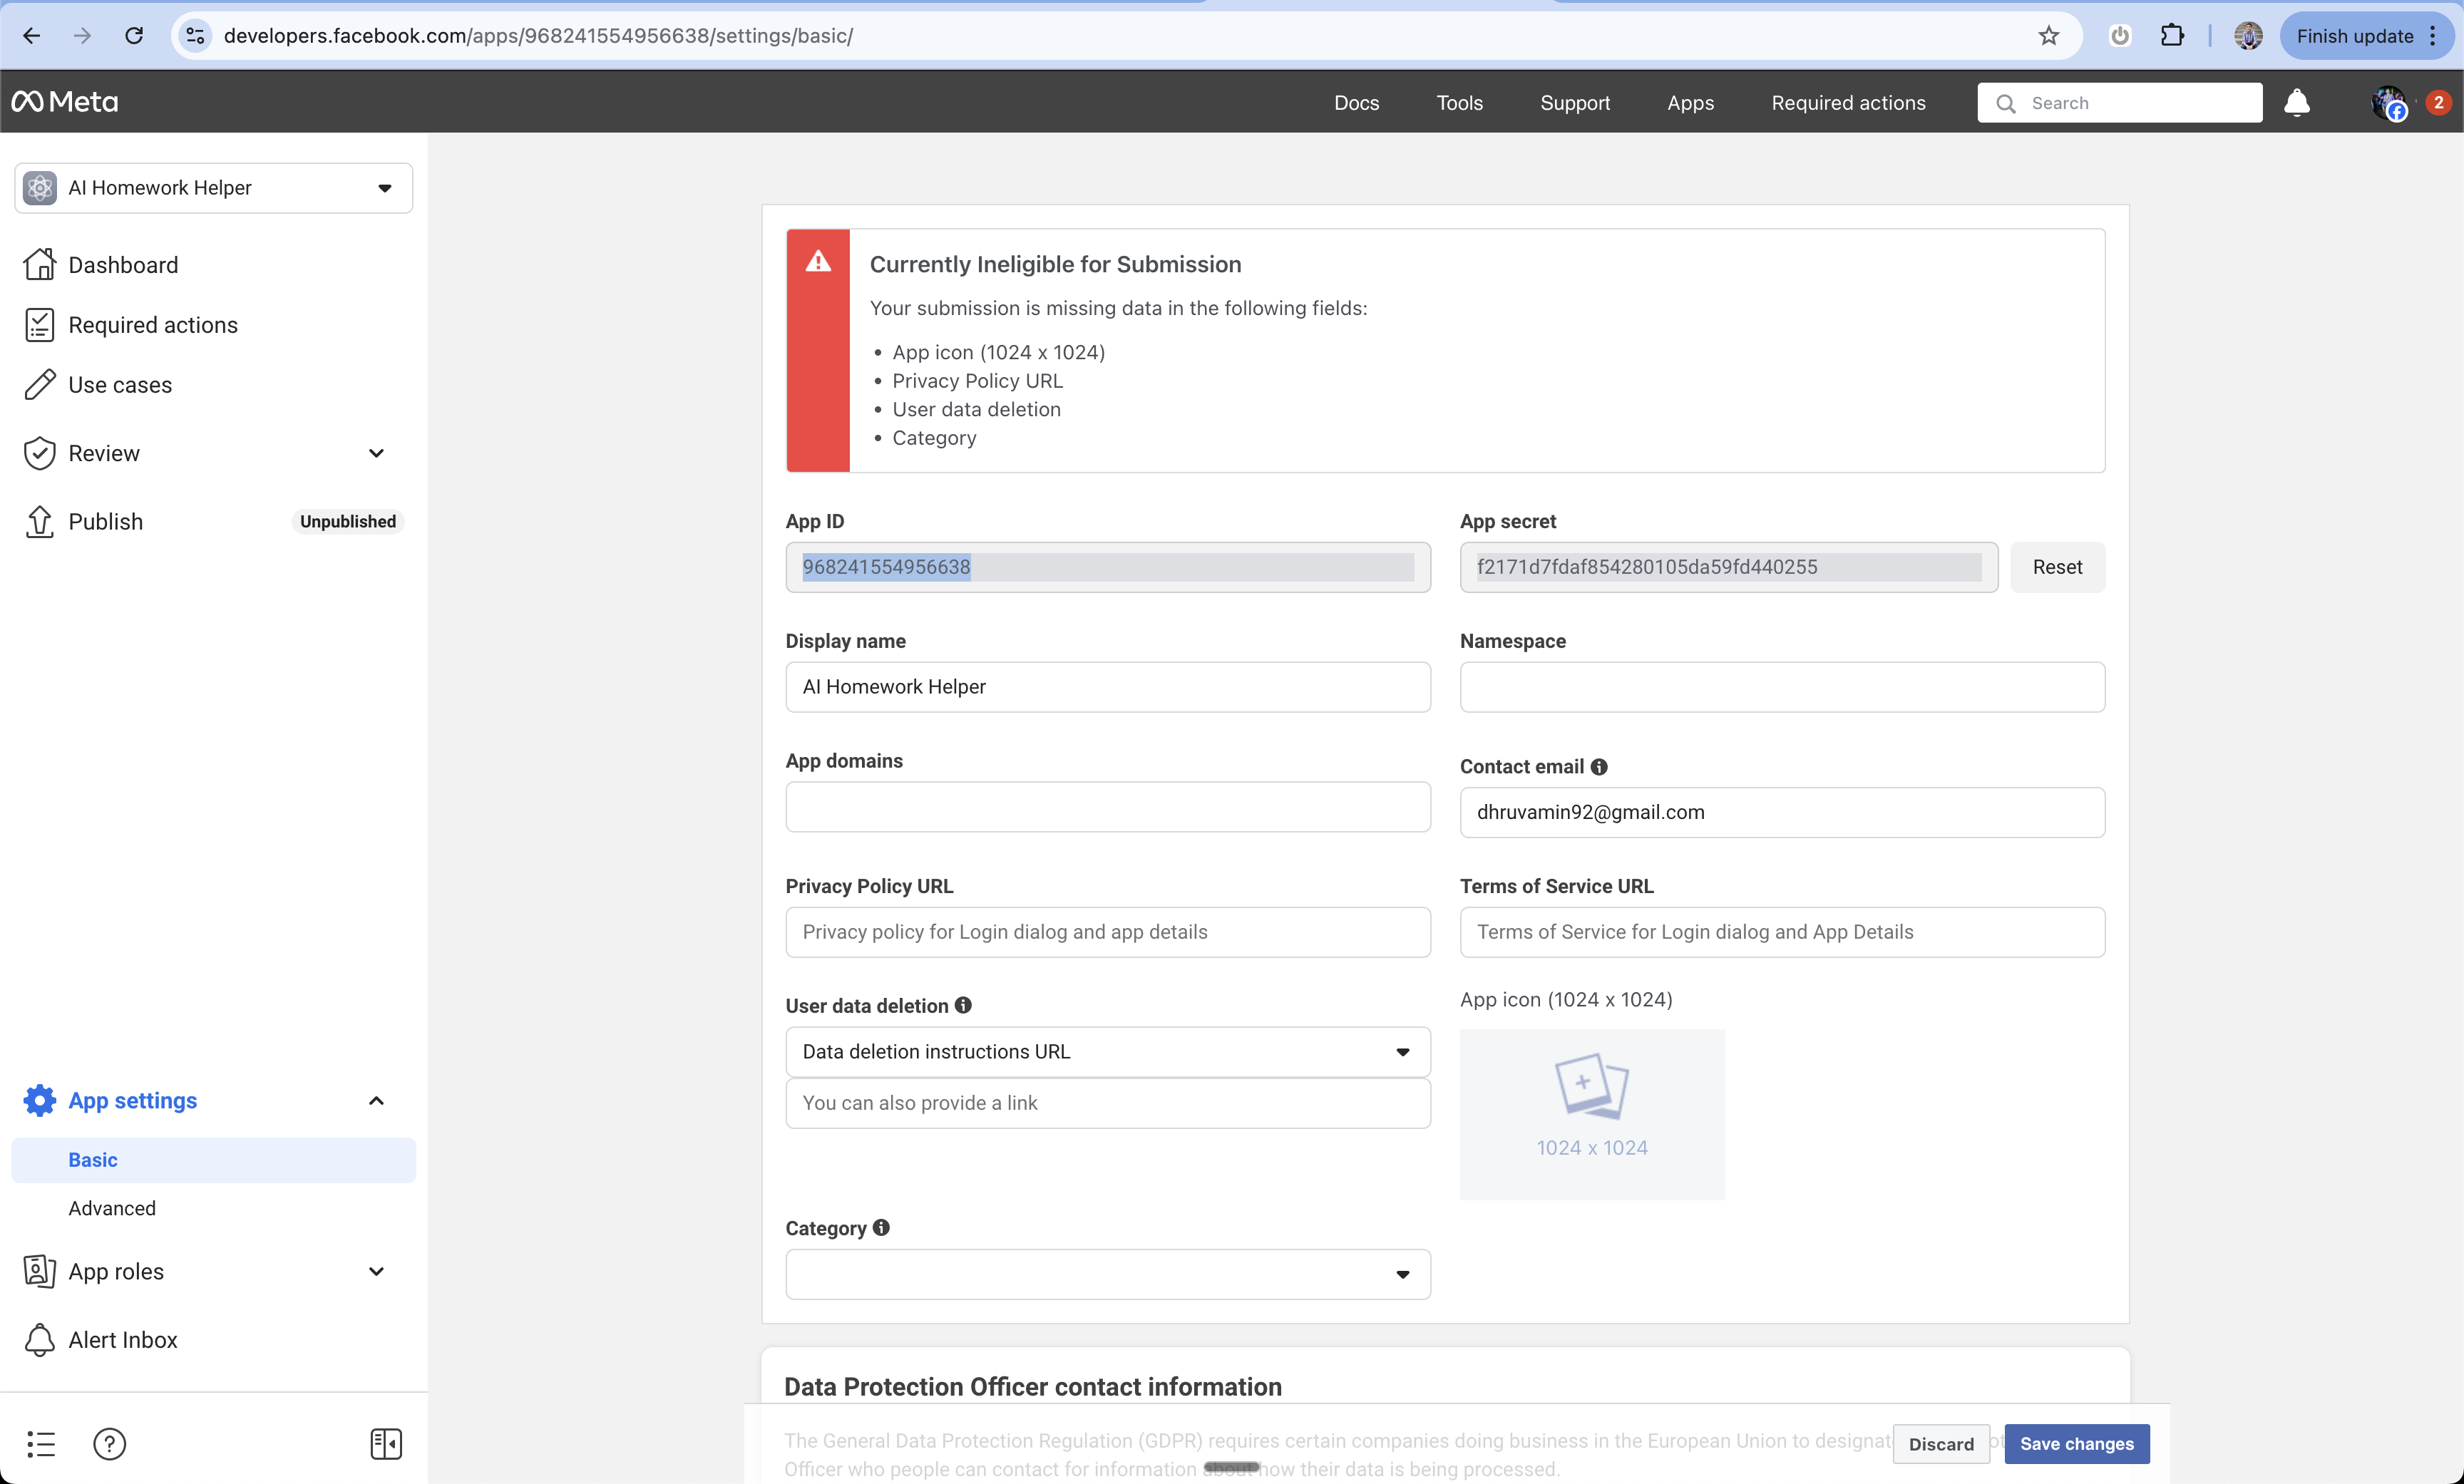Open the browser extensions puzzle icon

click(2172, 36)
